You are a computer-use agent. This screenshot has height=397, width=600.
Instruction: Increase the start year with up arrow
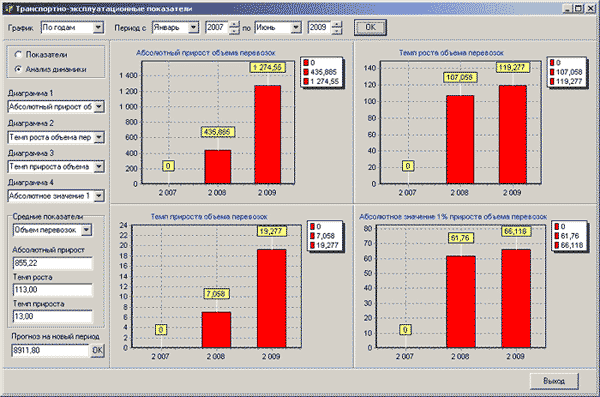coord(234,25)
